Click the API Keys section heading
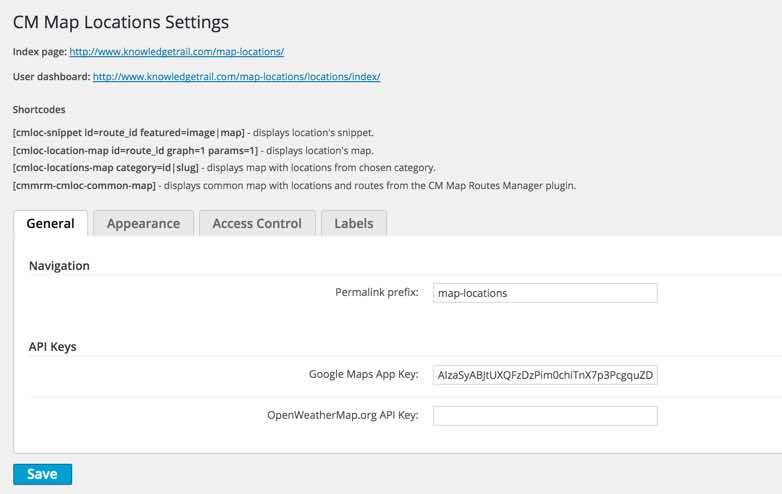 coord(53,346)
